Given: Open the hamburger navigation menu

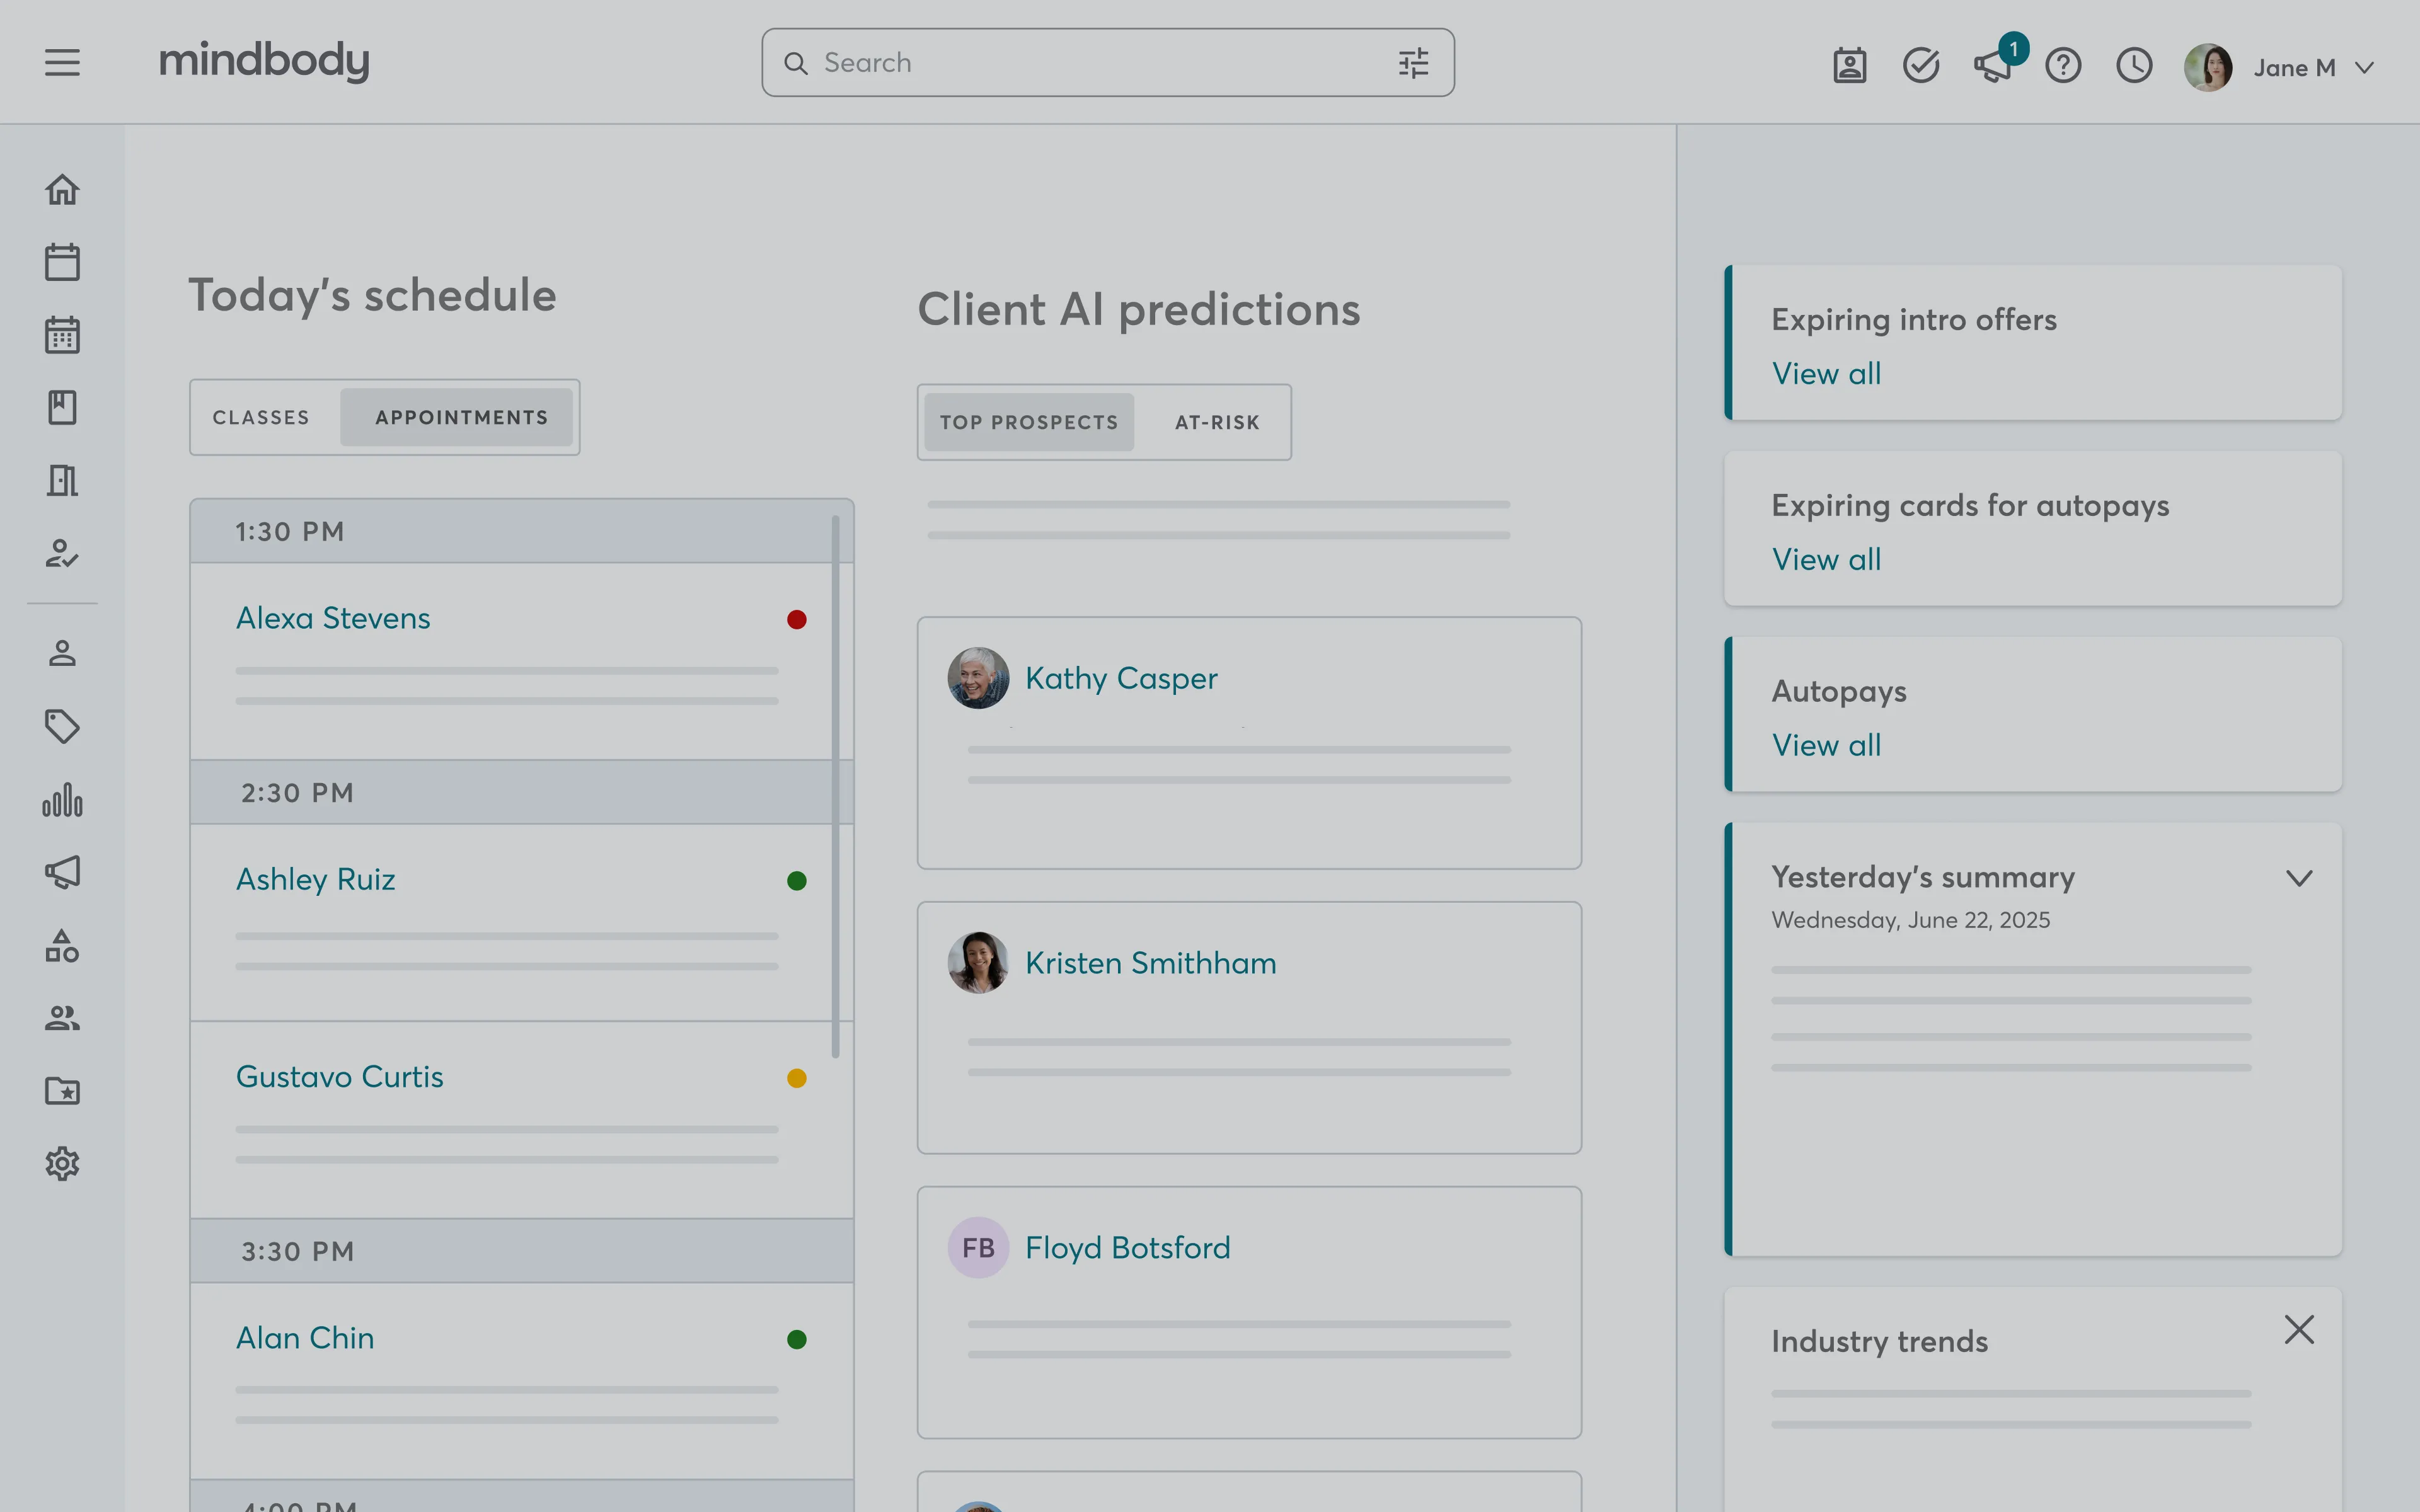Looking at the screenshot, I should point(62,63).
